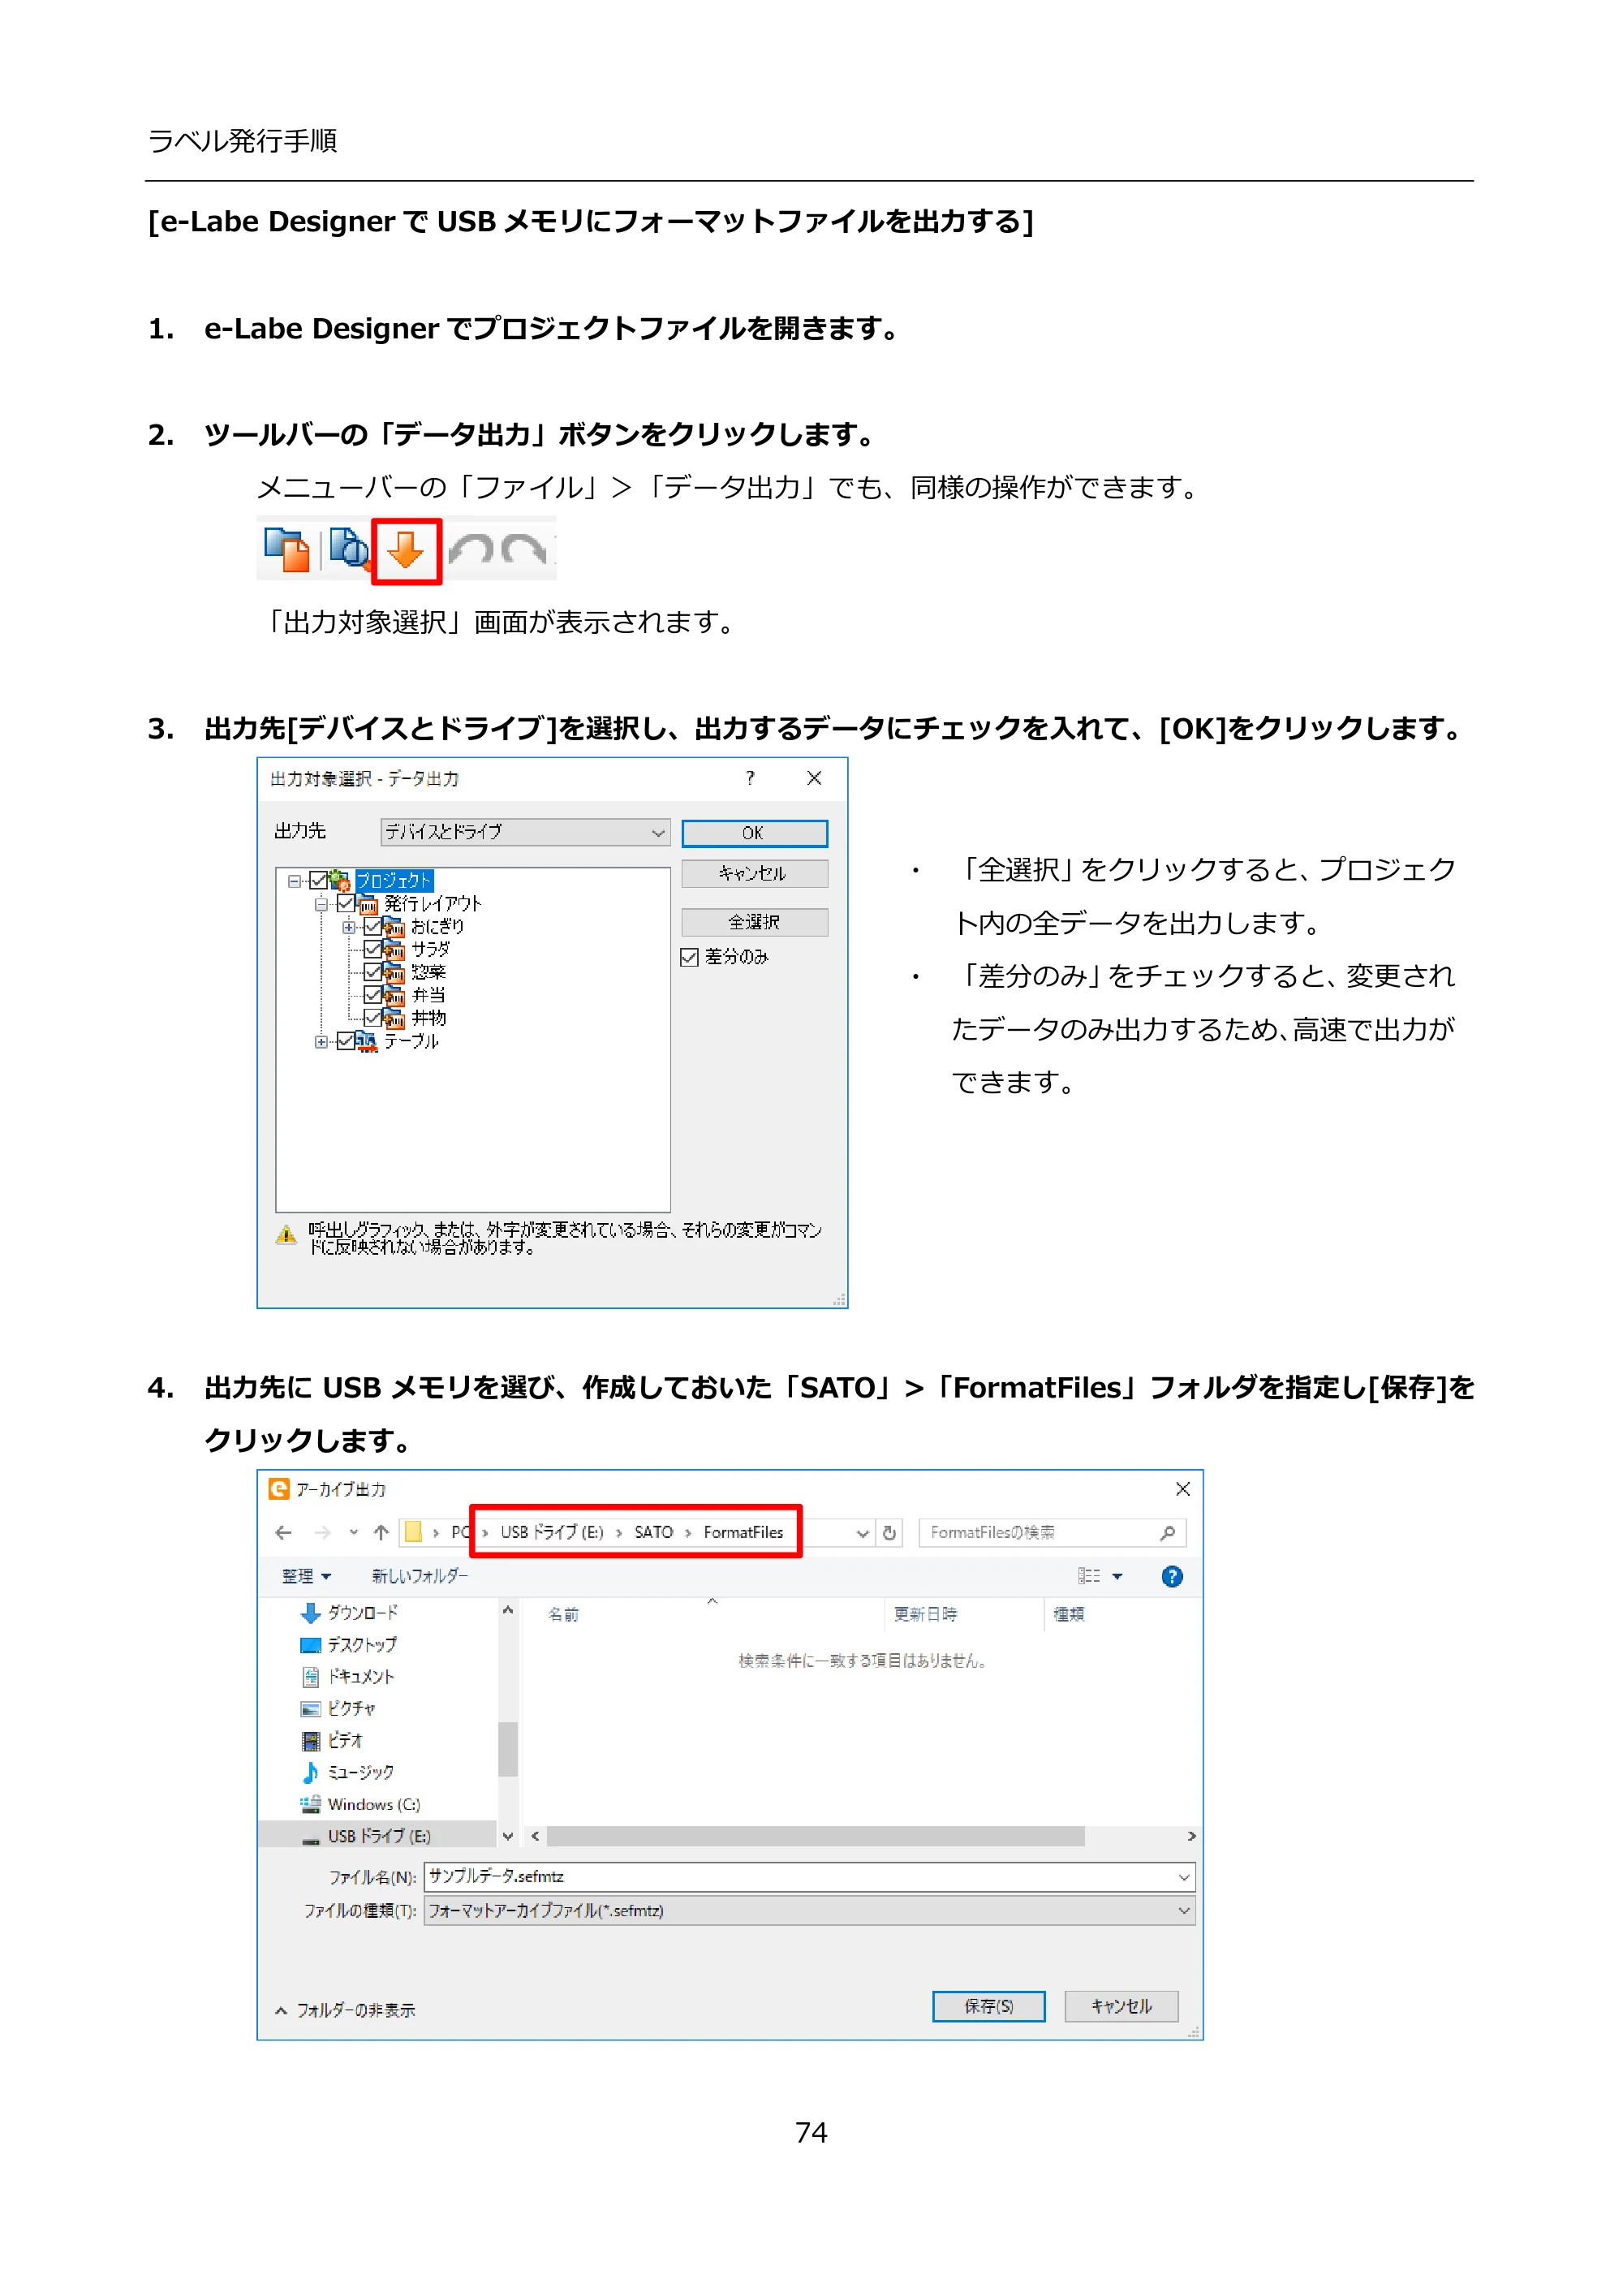The image size is (1623, 2296).
Task: Click キャンセル in the 出力対象選択 dialog
Action: (x=754, y=873)
